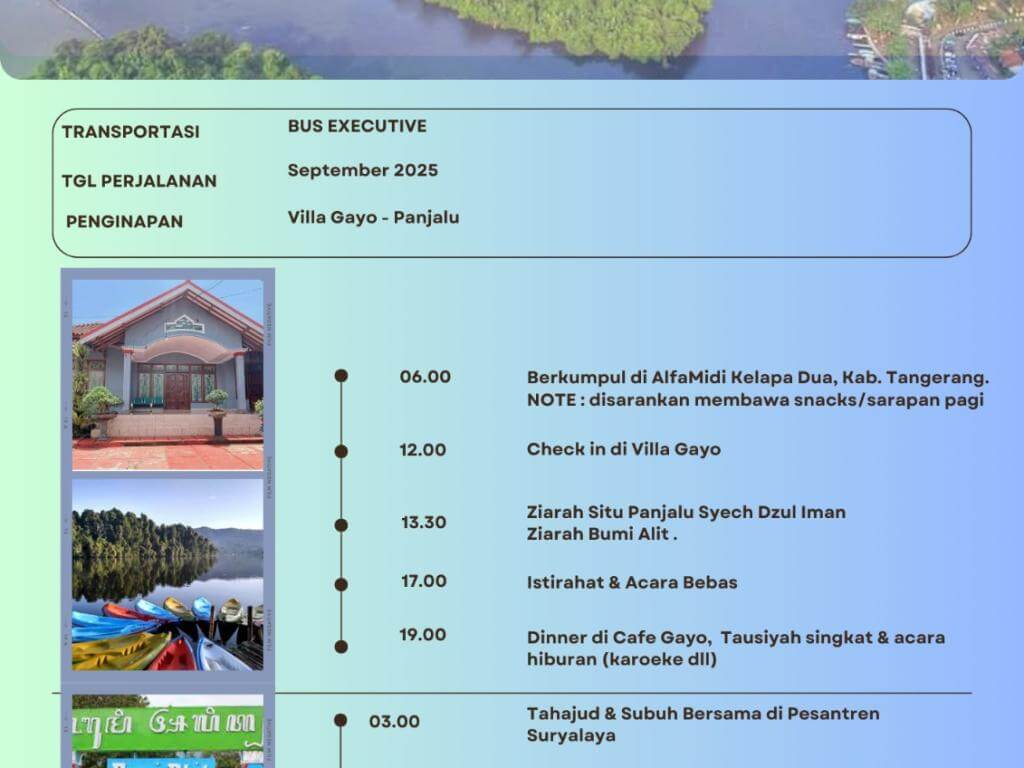Click the timeline dot beside 17.00
1024x768 pixels.
click(x=341, y=584)
